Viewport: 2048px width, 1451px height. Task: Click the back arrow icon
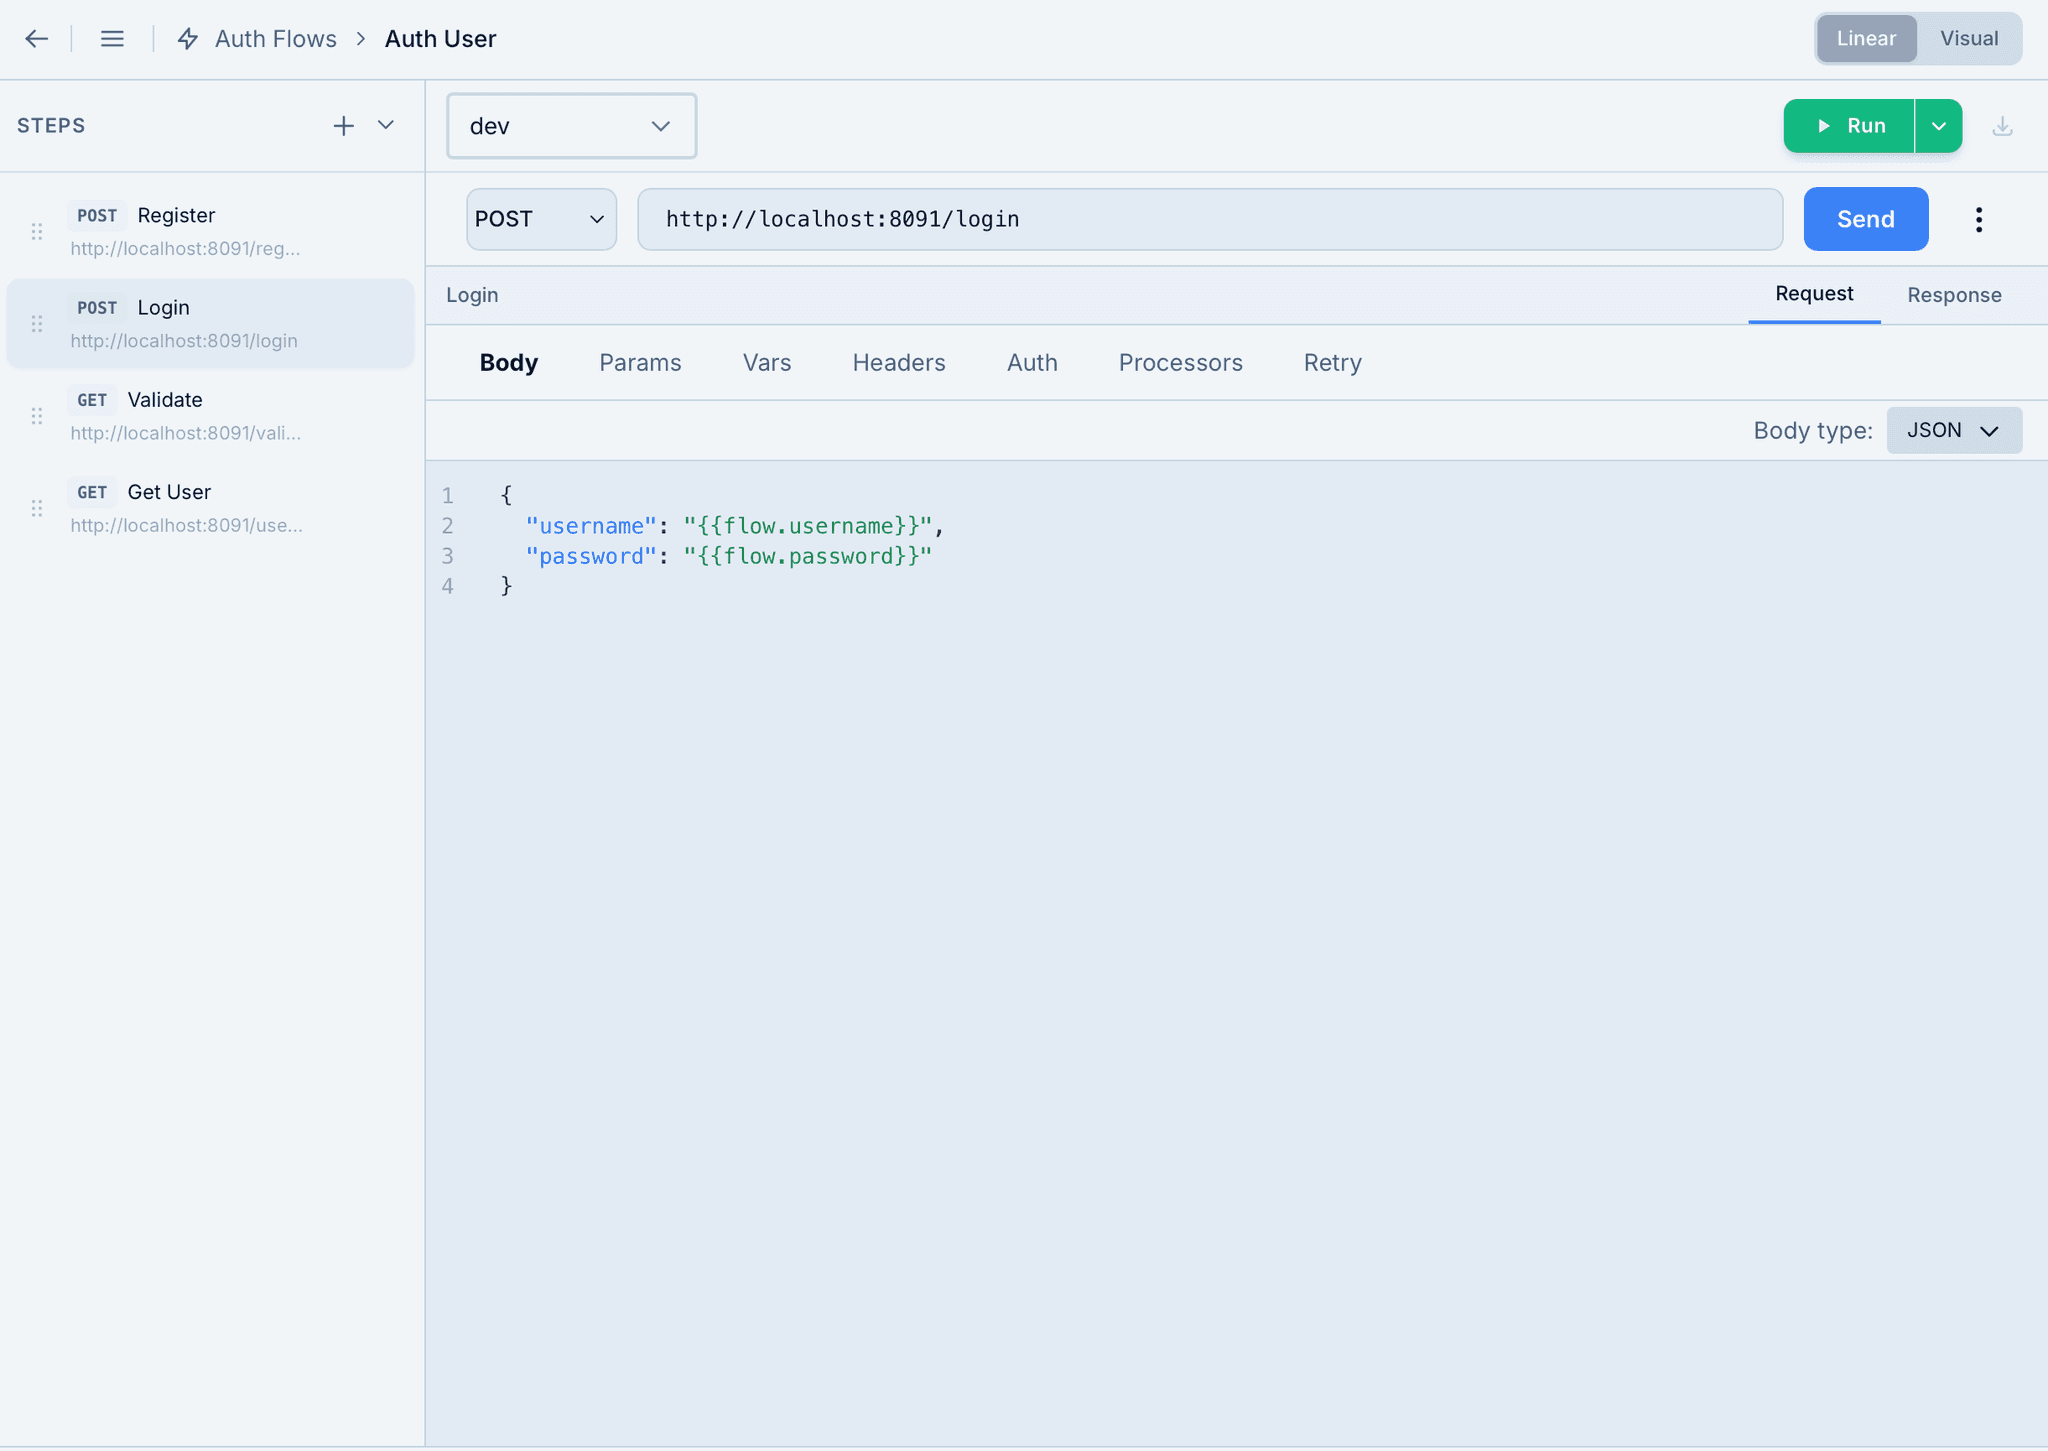pos(37,39)
